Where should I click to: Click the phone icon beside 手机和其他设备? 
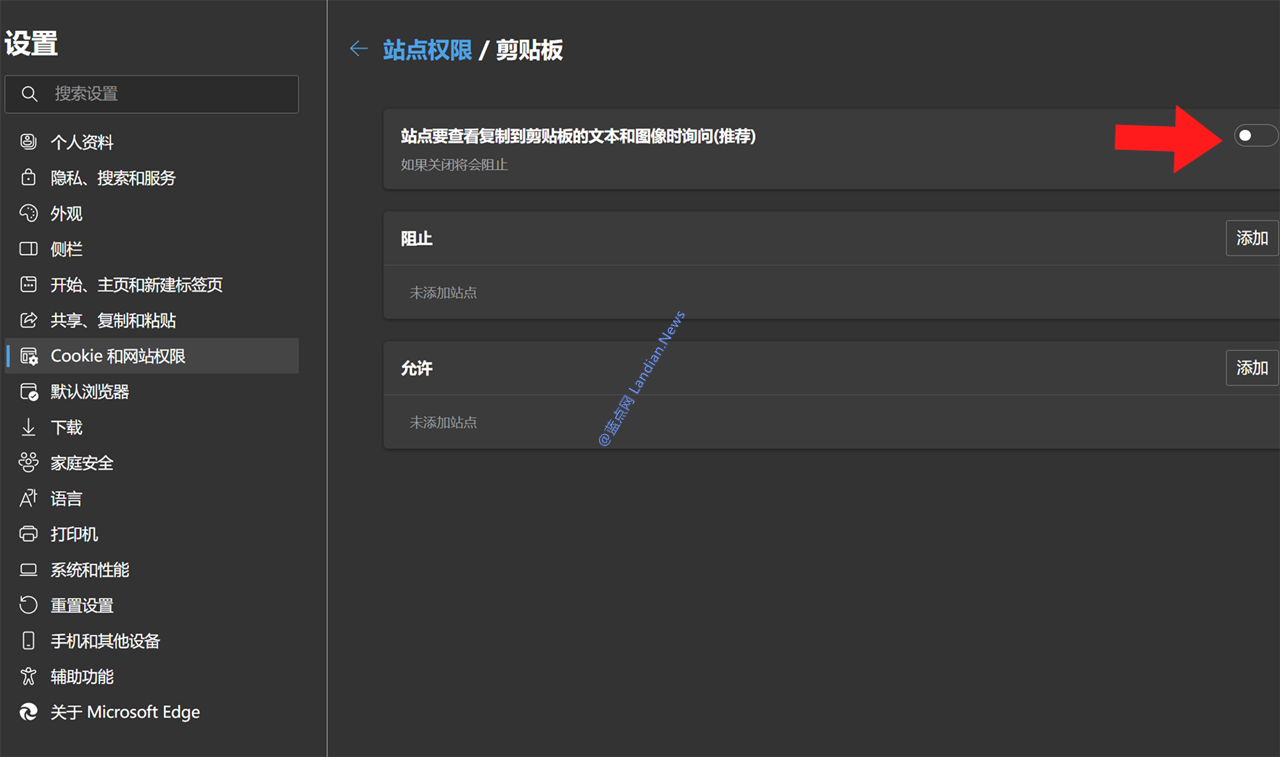[29, 641]
